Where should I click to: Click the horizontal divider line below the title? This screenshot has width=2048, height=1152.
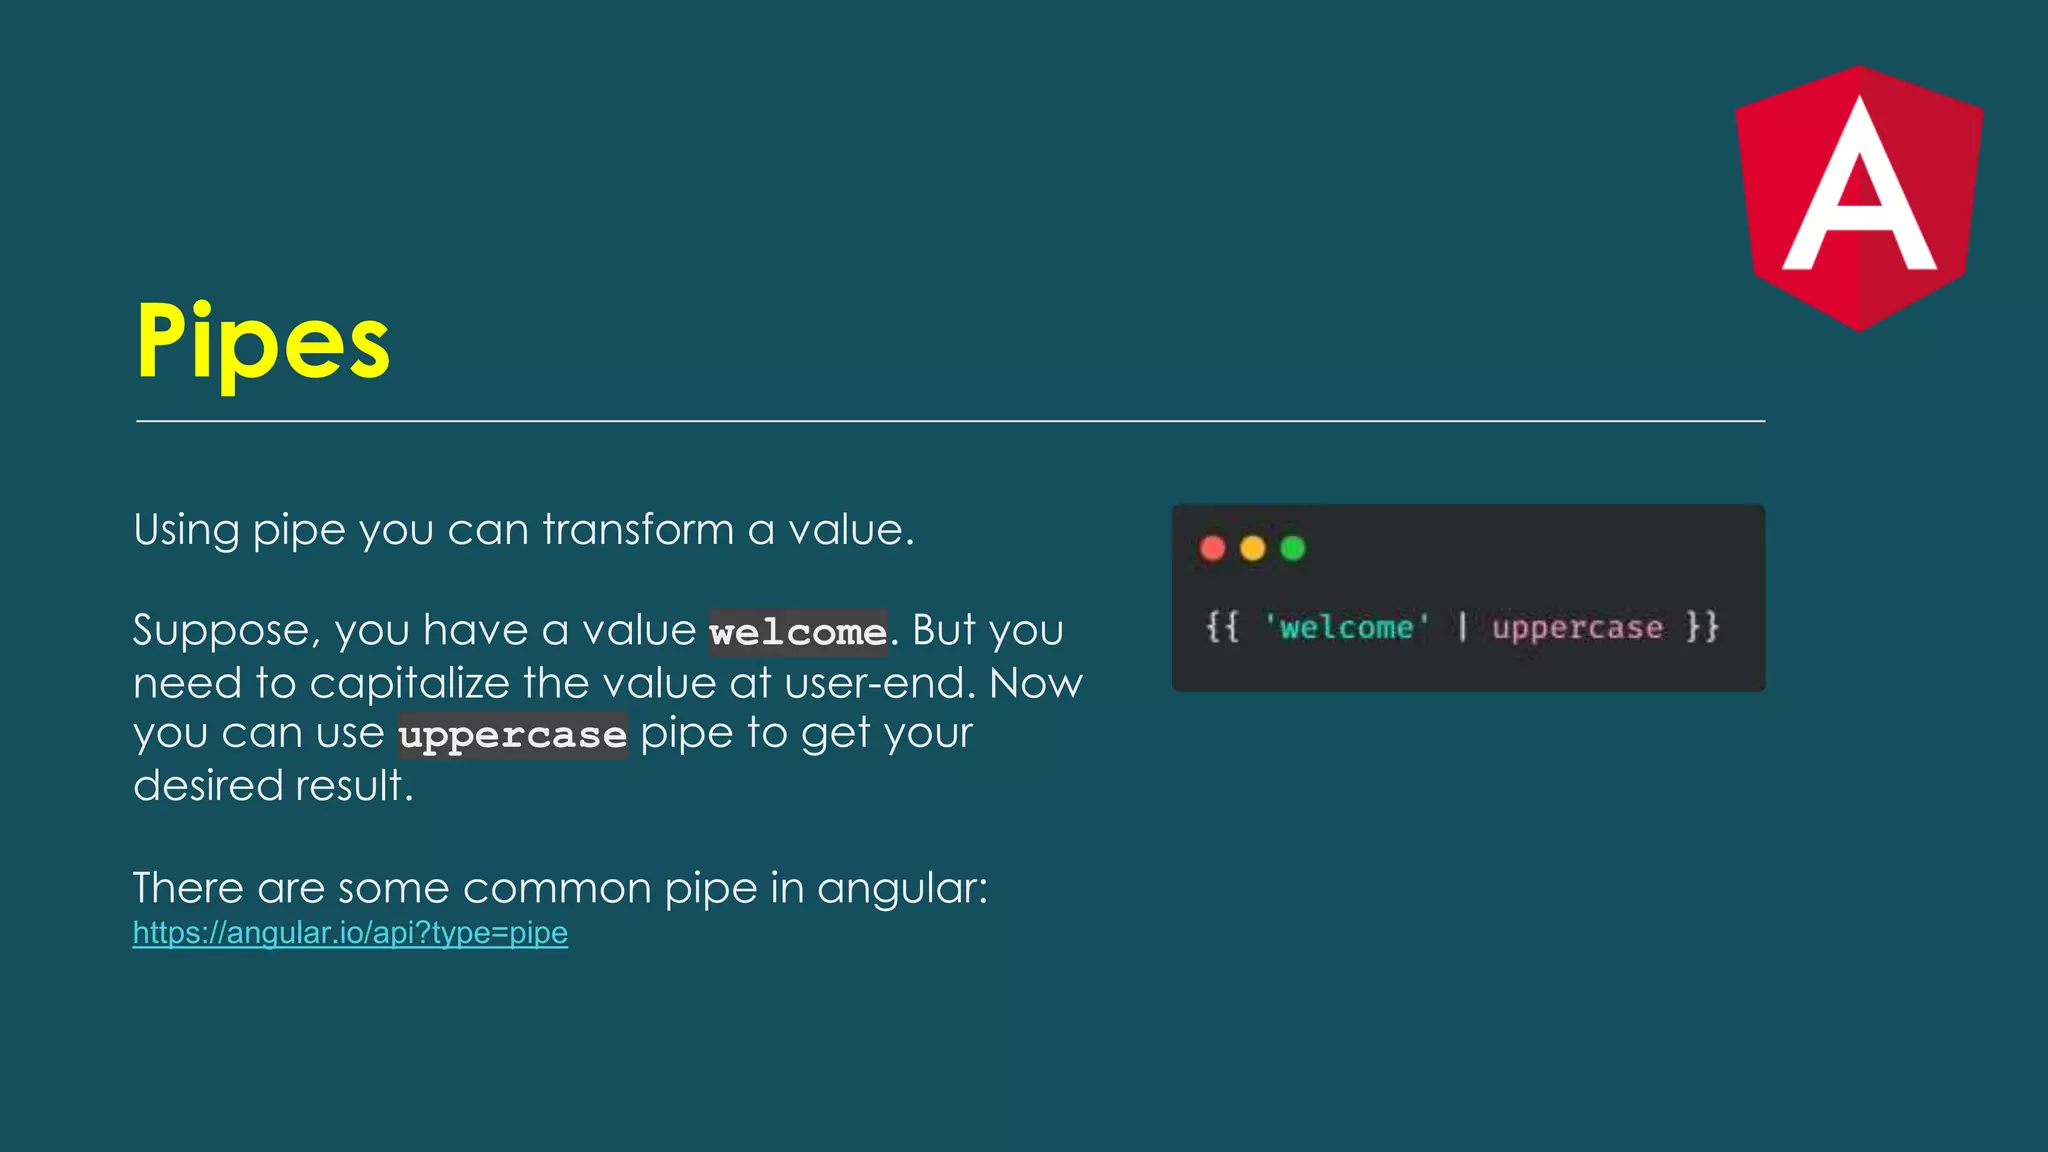(x=950, y=421)
